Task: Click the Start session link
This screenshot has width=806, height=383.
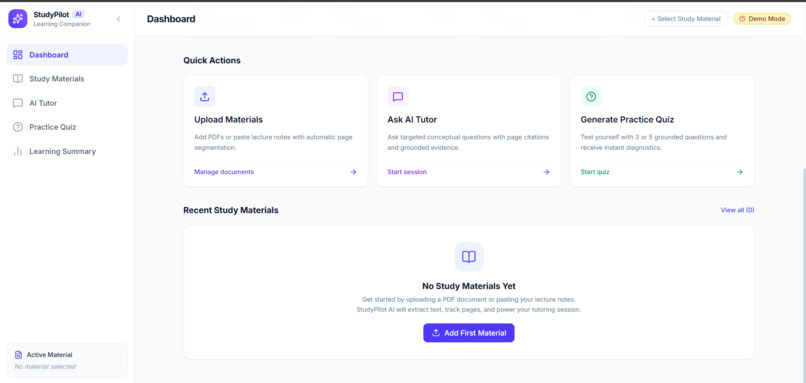Action: point(407,172)
